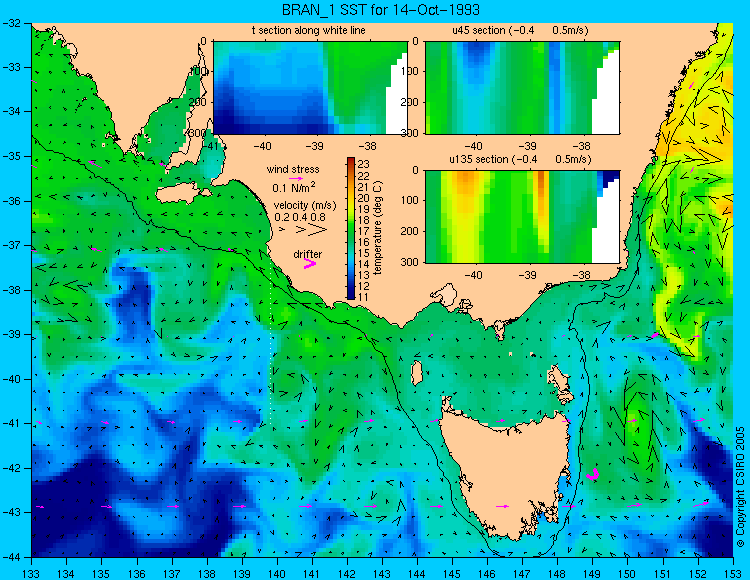This screenshot has height=580, width=750.
Task: Click latitude label "-37" on left axis
Action: [x=11, y=245]
